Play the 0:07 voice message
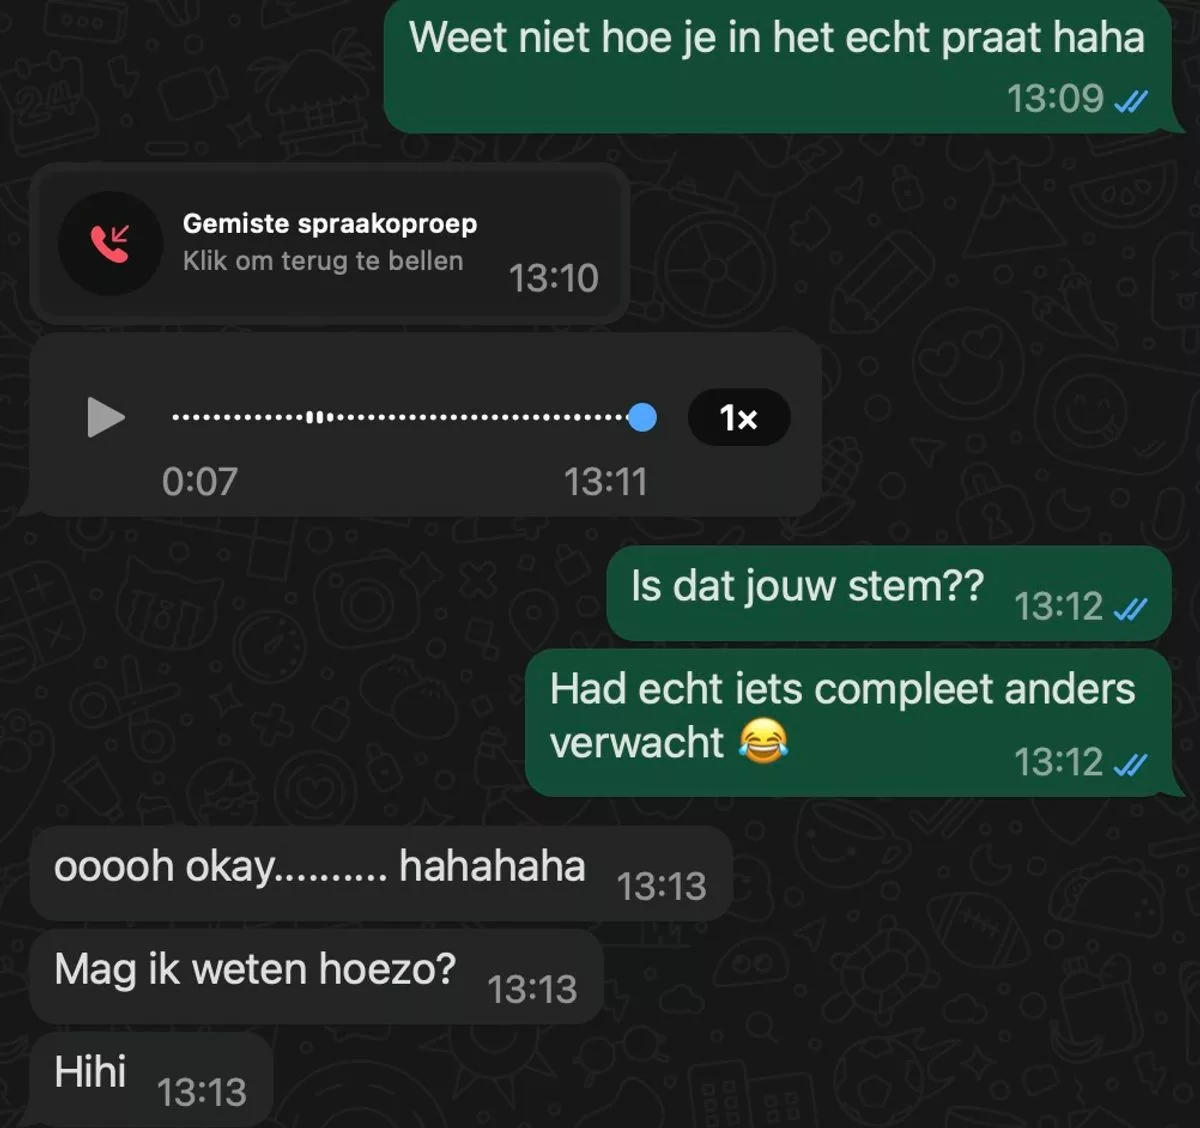1200x1128 pixels. [x=106, y=417]
